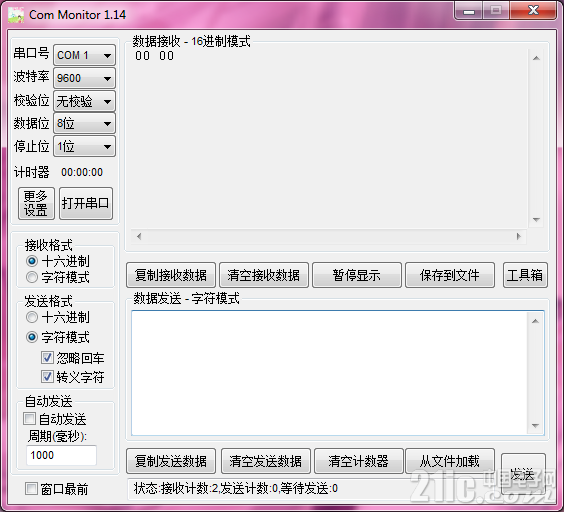Uncheck the 忽略回车 checkbox
The width and height of the screenshot is (564, 512).
[x=47, y=358]
